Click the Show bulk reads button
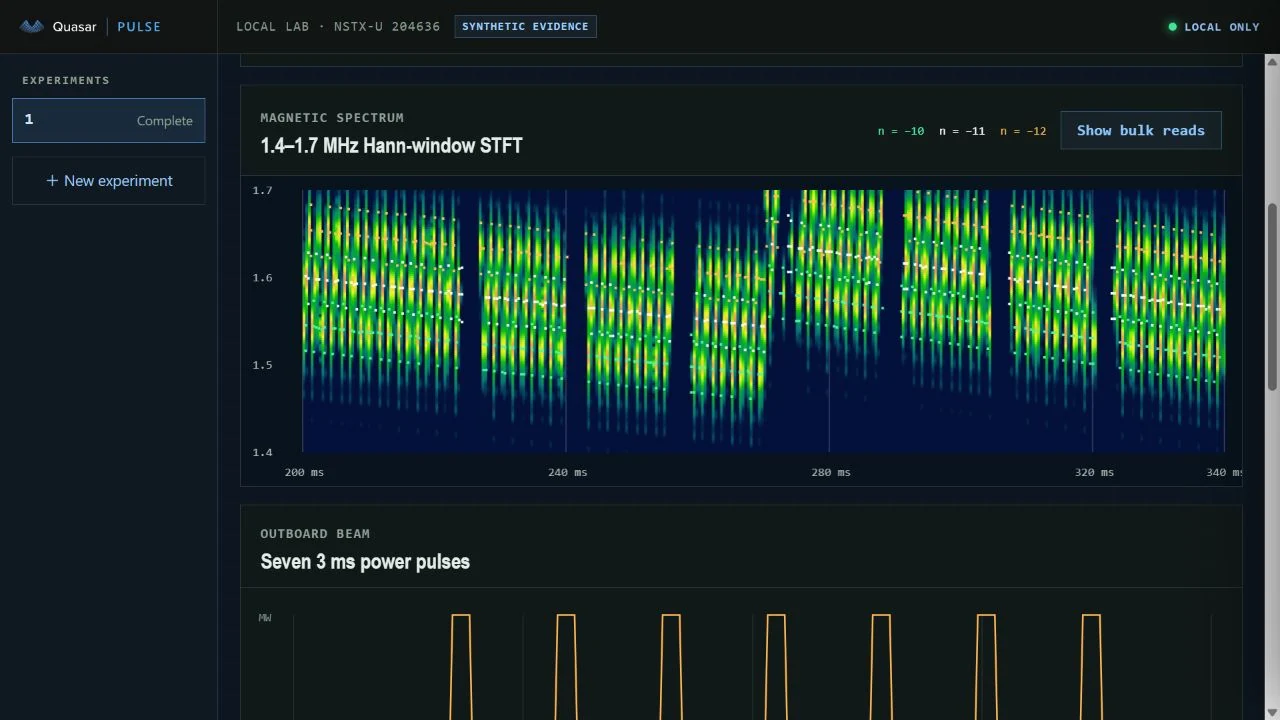The image size is (1280, 720). coord(1141,130)
